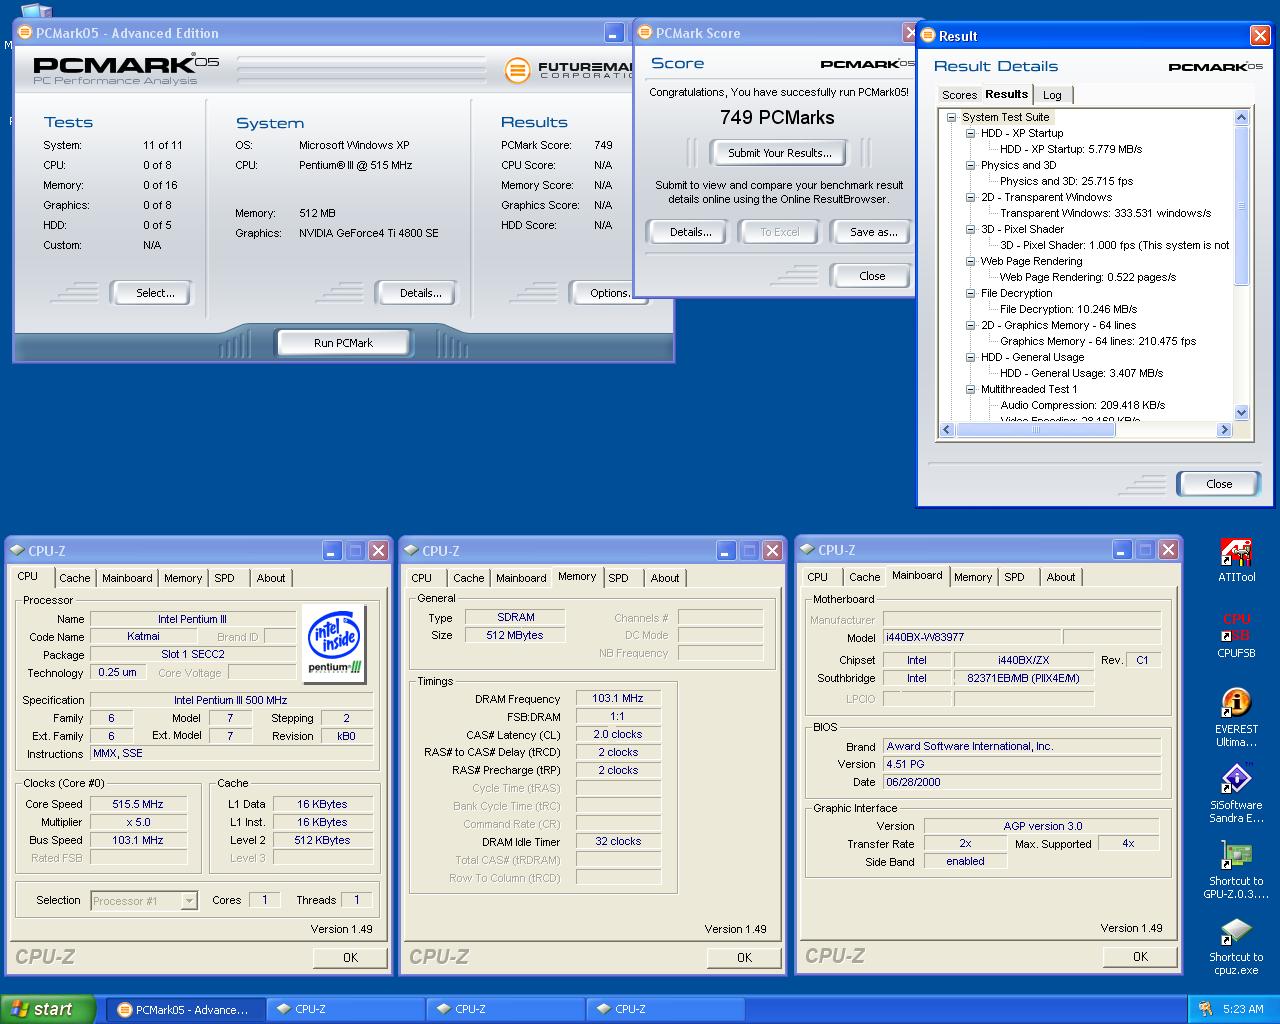Switch to Scores tab in Result window

pyautogui.click(x=959, y=95)
